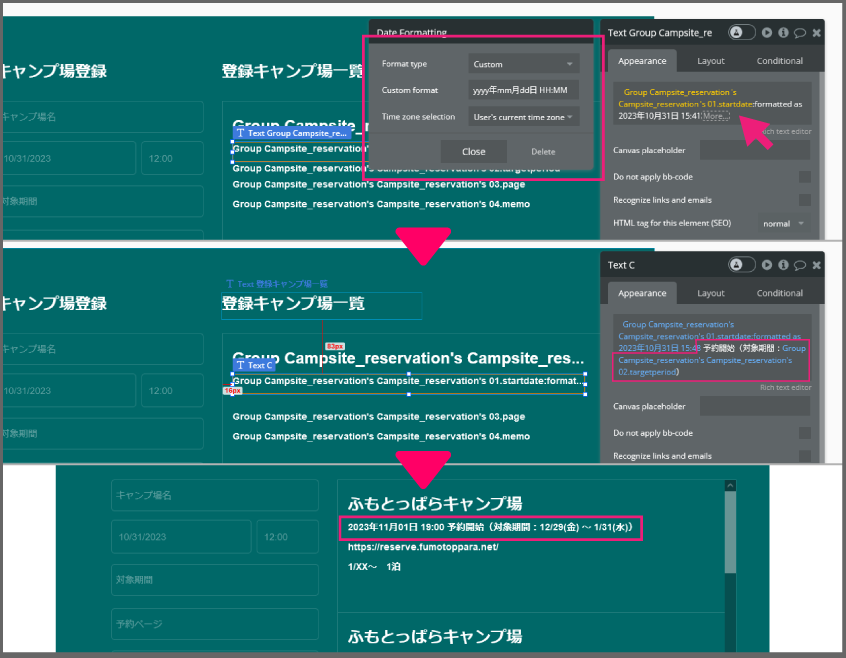Toggle the lock switch in Text Group Campsite_re panel
The image size is (846, 658).
click(741, 32)
